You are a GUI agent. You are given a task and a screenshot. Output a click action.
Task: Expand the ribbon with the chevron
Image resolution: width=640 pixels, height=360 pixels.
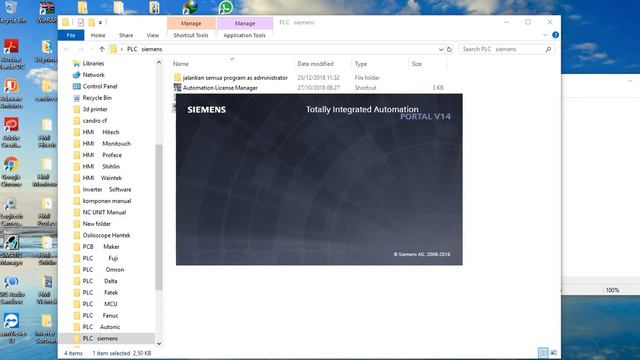pos(545,35)
